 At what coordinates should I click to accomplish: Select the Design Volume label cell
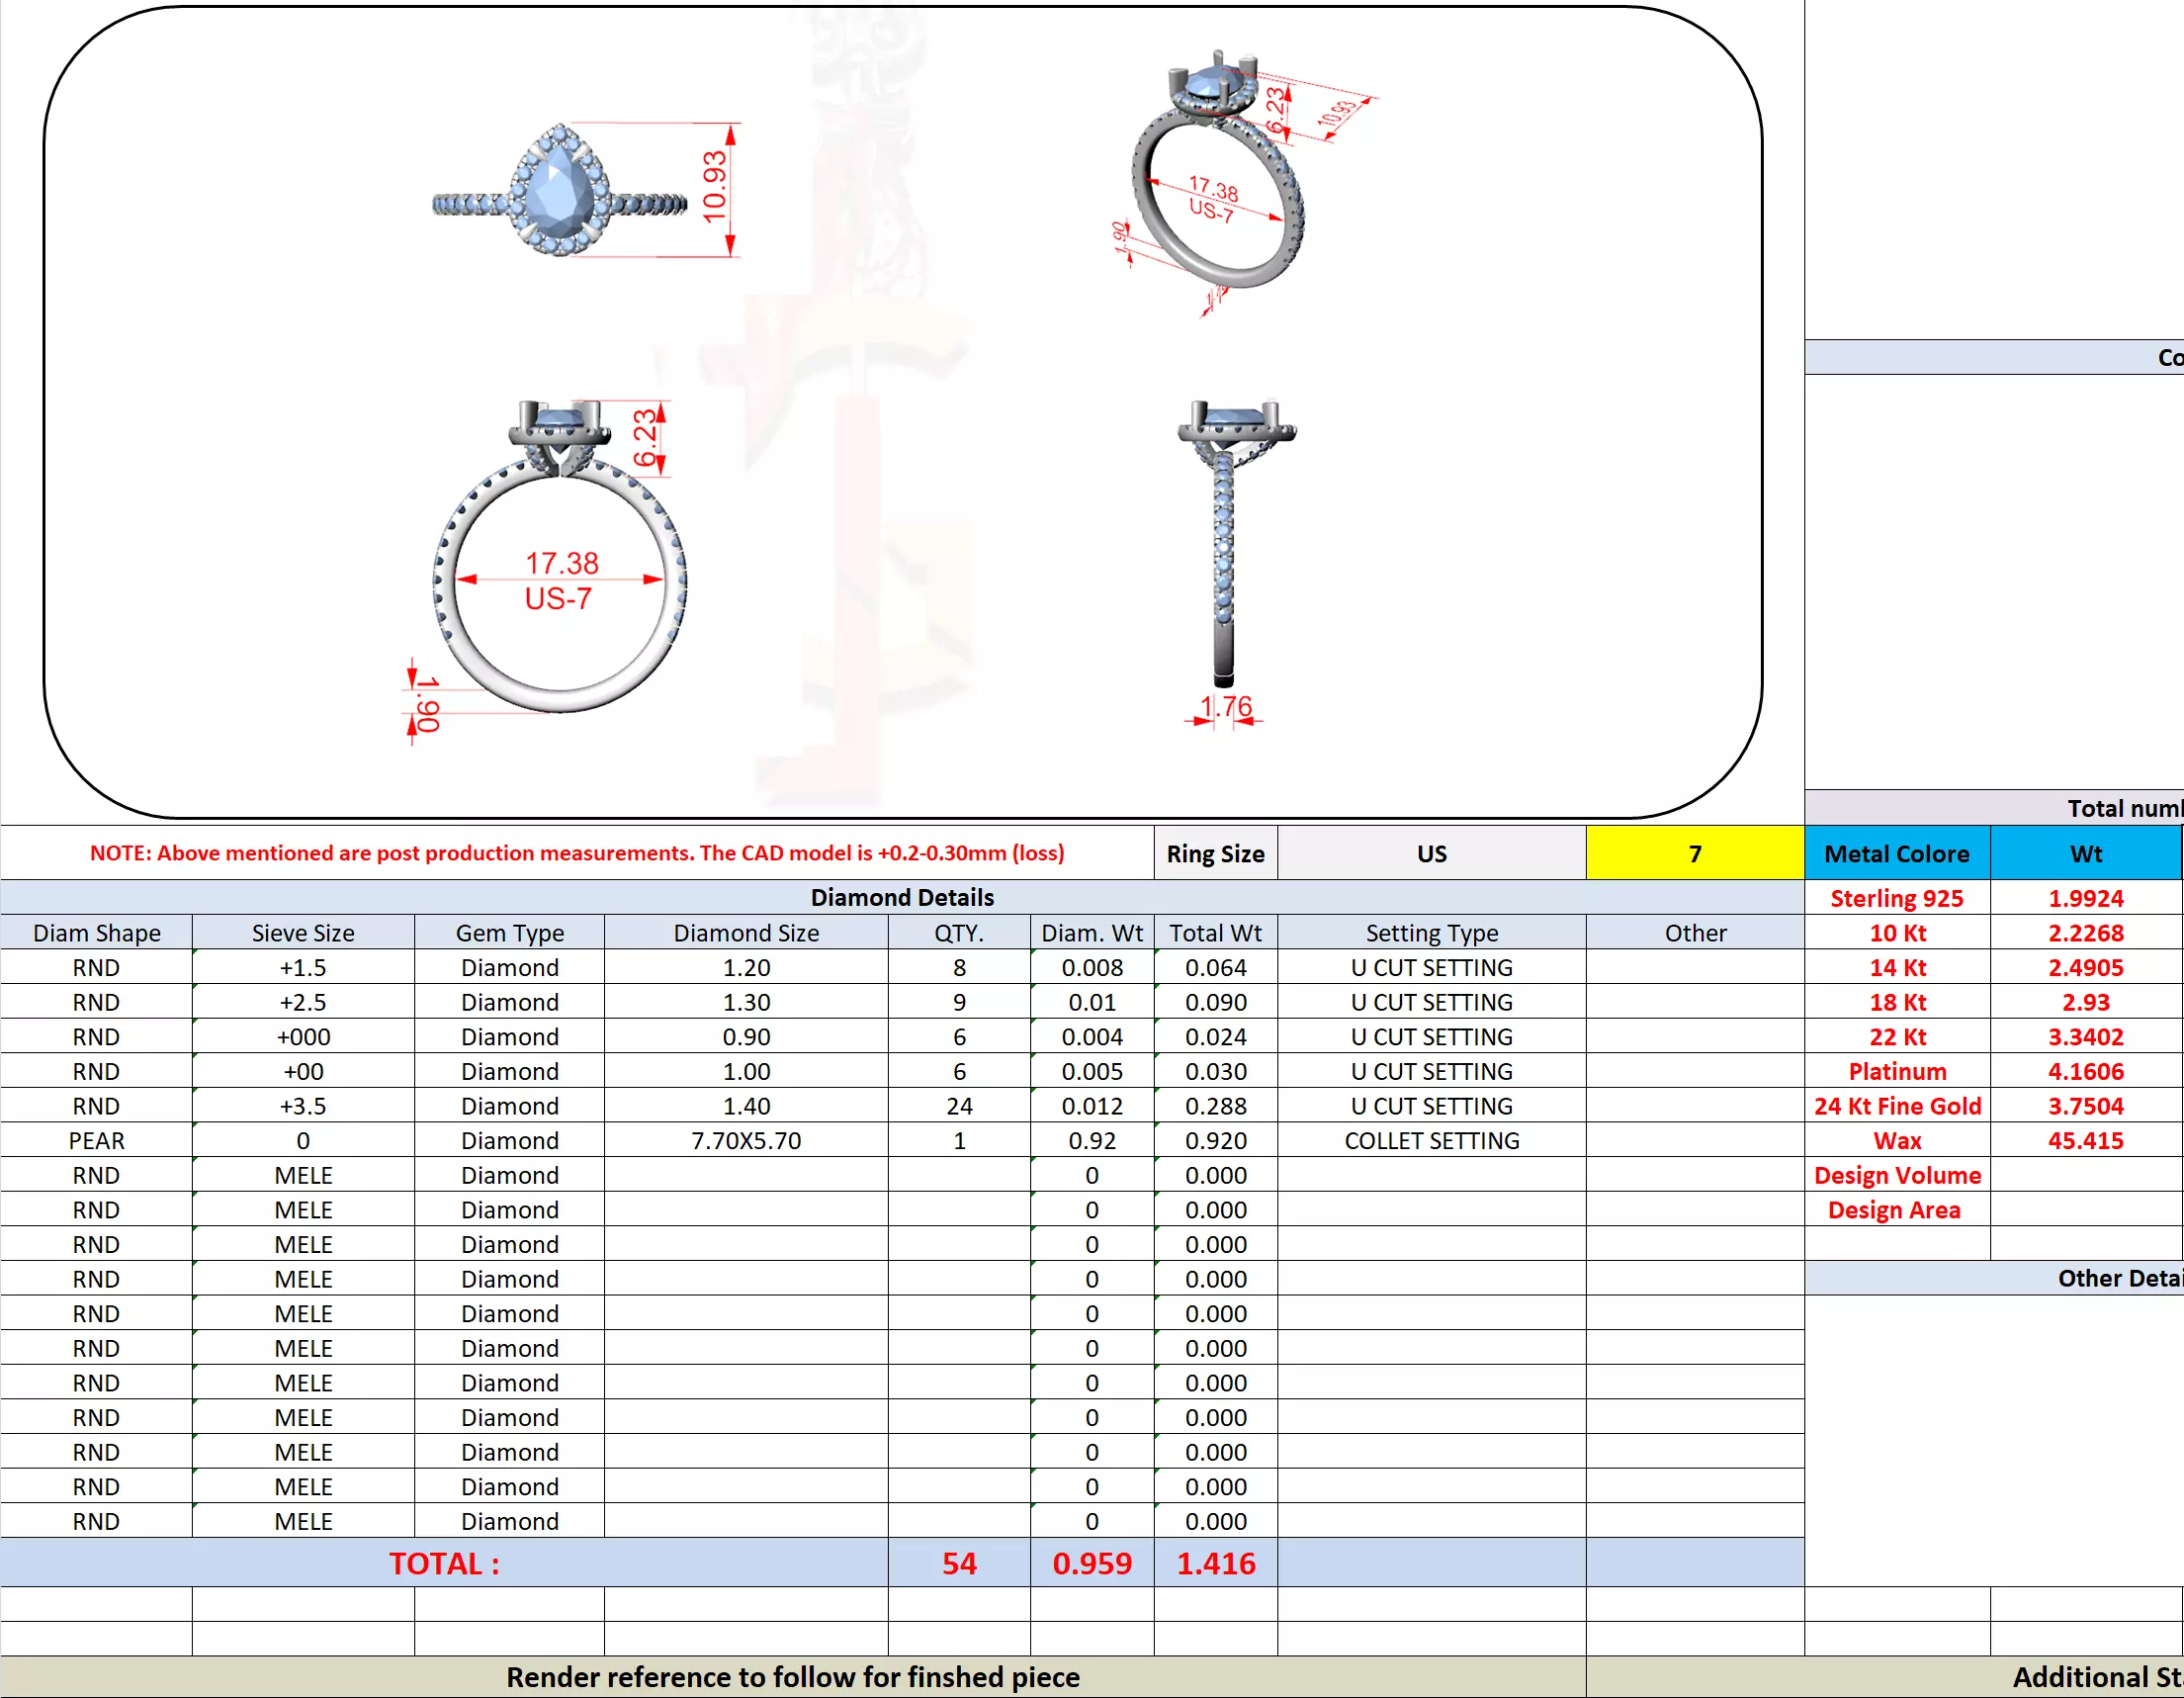pos(1896,1175)
